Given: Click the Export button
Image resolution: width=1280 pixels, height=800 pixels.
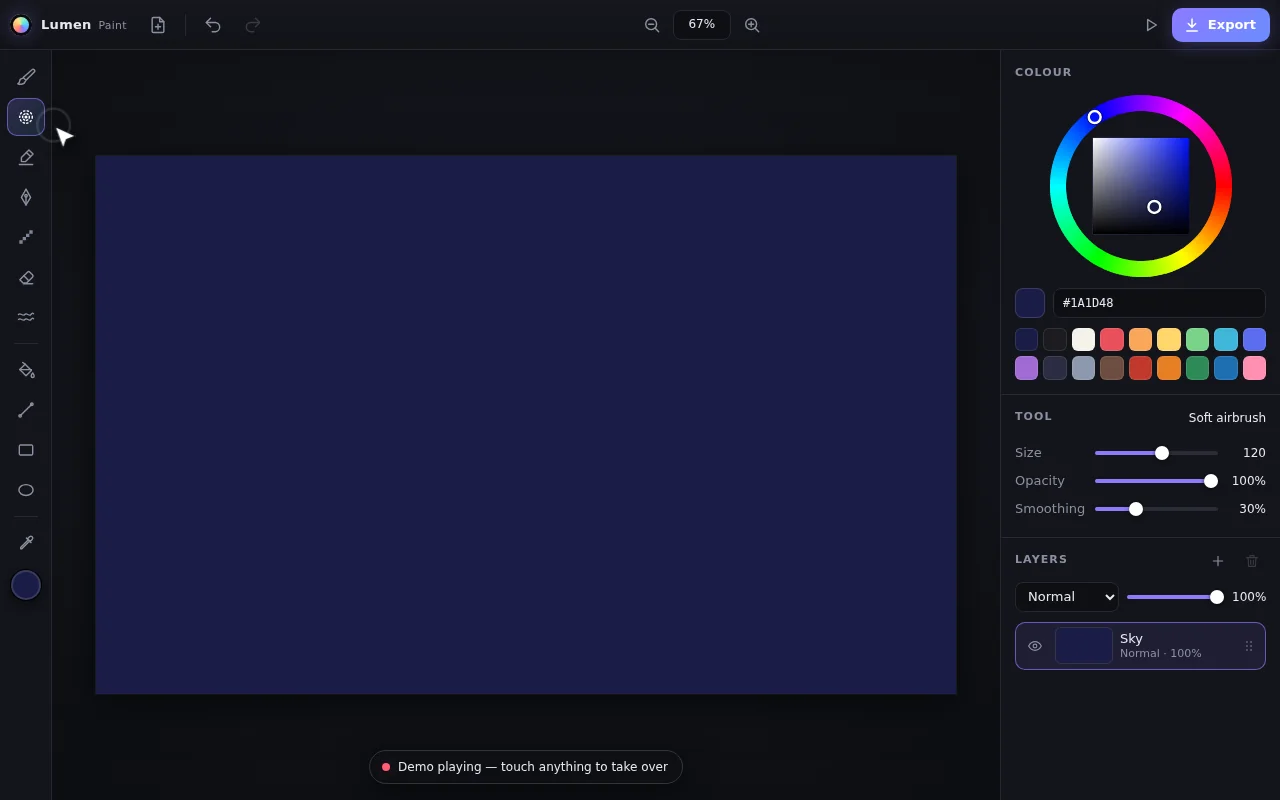Looking at the screenshot, I should tap(1220, 25).
